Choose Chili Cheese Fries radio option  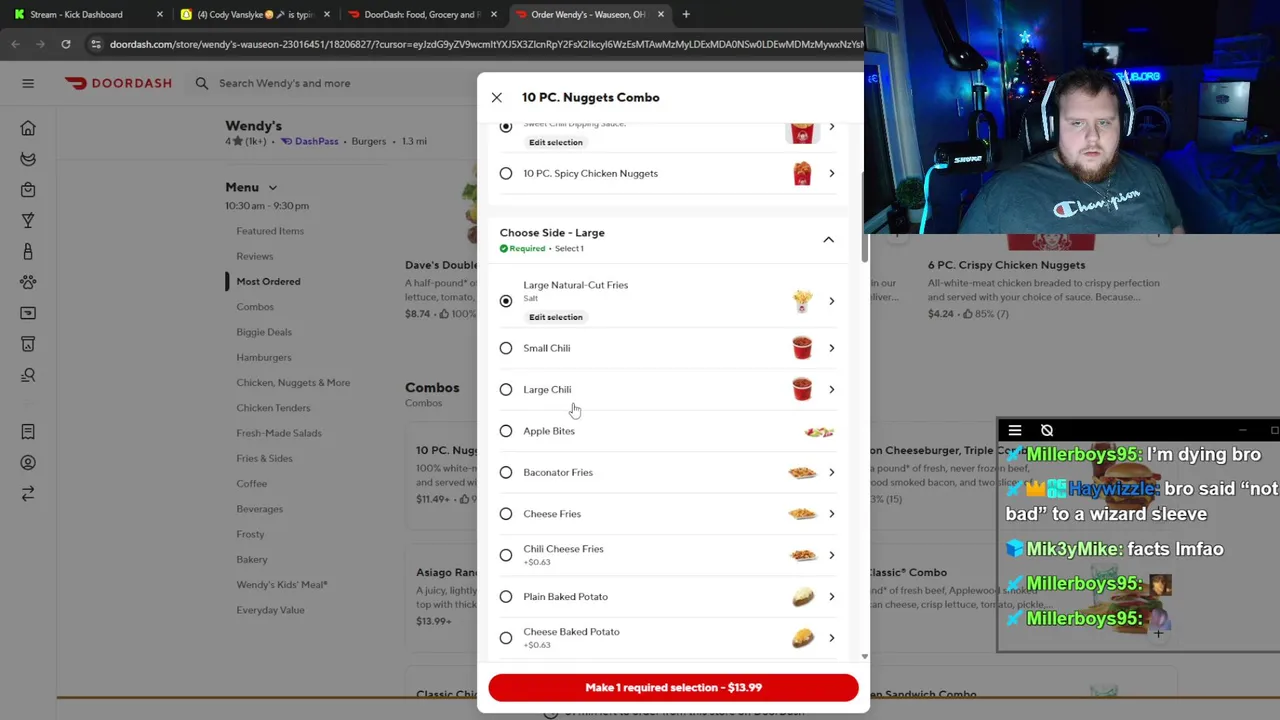[506, 555]
